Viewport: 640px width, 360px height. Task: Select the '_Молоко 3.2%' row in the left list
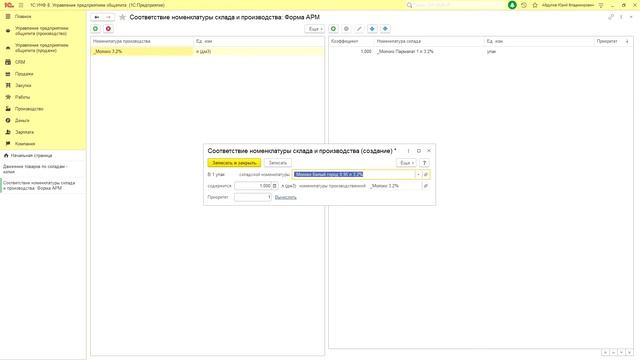pyautogui.click(x=207, y=51)
